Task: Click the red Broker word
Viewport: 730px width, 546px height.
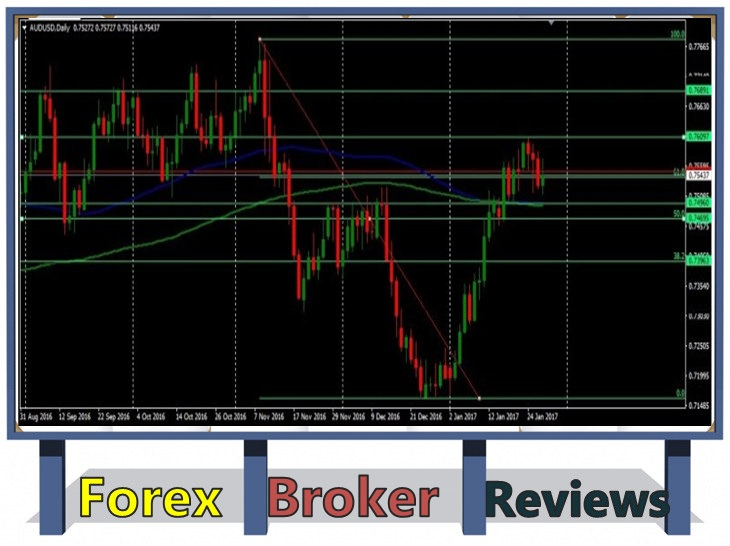Action: tap(354, 498)
